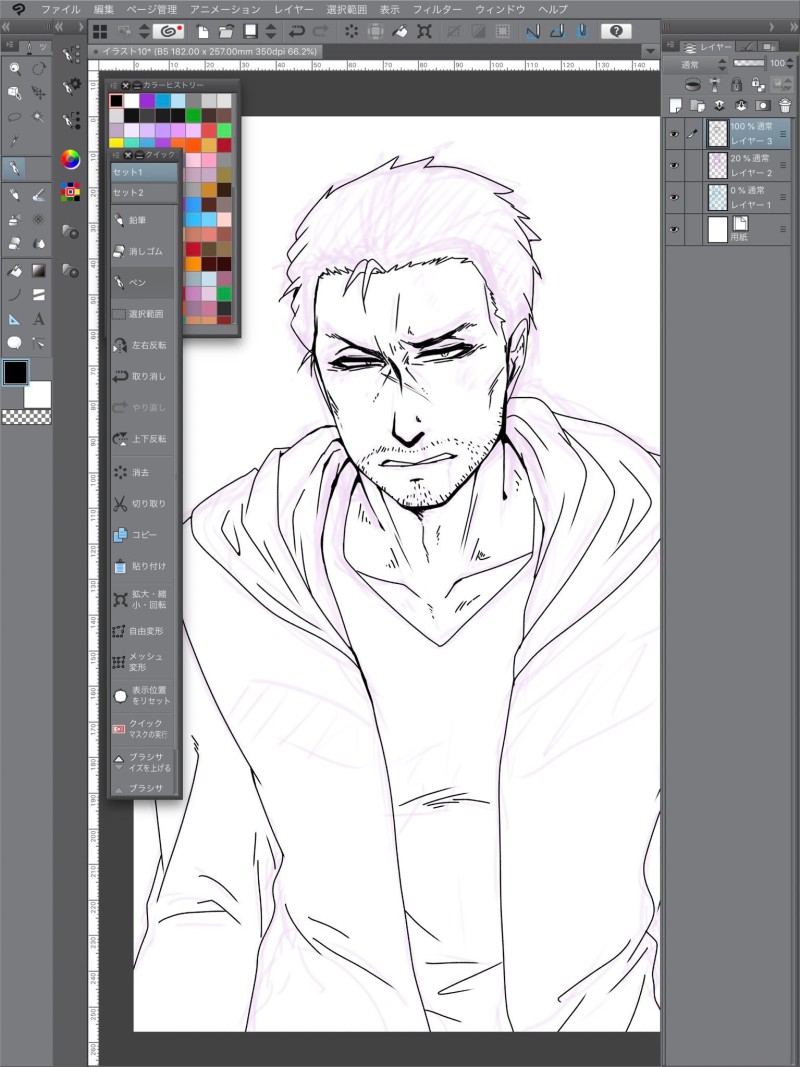Click the layer opacity 100 stepper arrows
Image resolution: width=800 pixels, height=1067 pixels.
tap(790, 63)
